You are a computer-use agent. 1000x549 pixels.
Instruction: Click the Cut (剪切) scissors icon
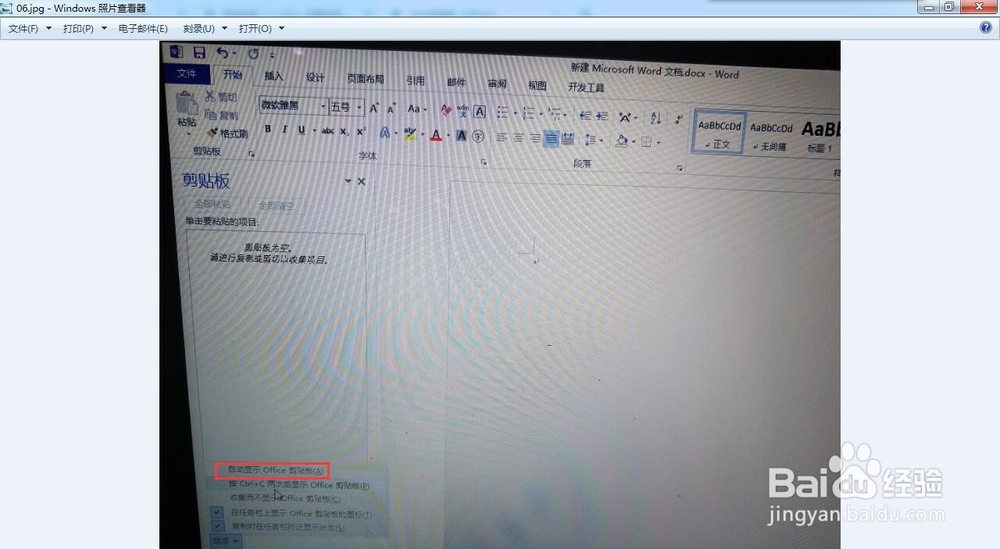click(210, 96)
